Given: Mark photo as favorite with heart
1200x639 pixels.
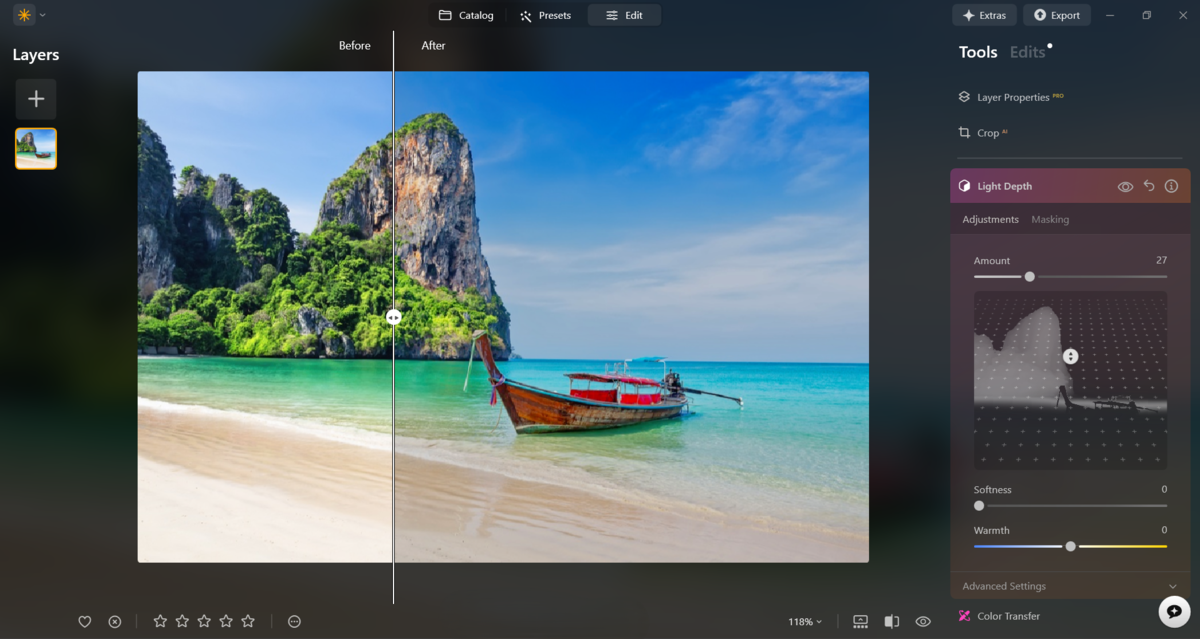Looking at the screenshot, I should [x=85, y=621].
